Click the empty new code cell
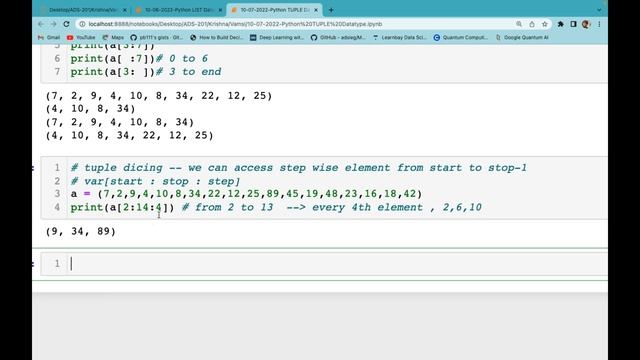The width and height of the screenshot is (640, 360). [338, 264]
